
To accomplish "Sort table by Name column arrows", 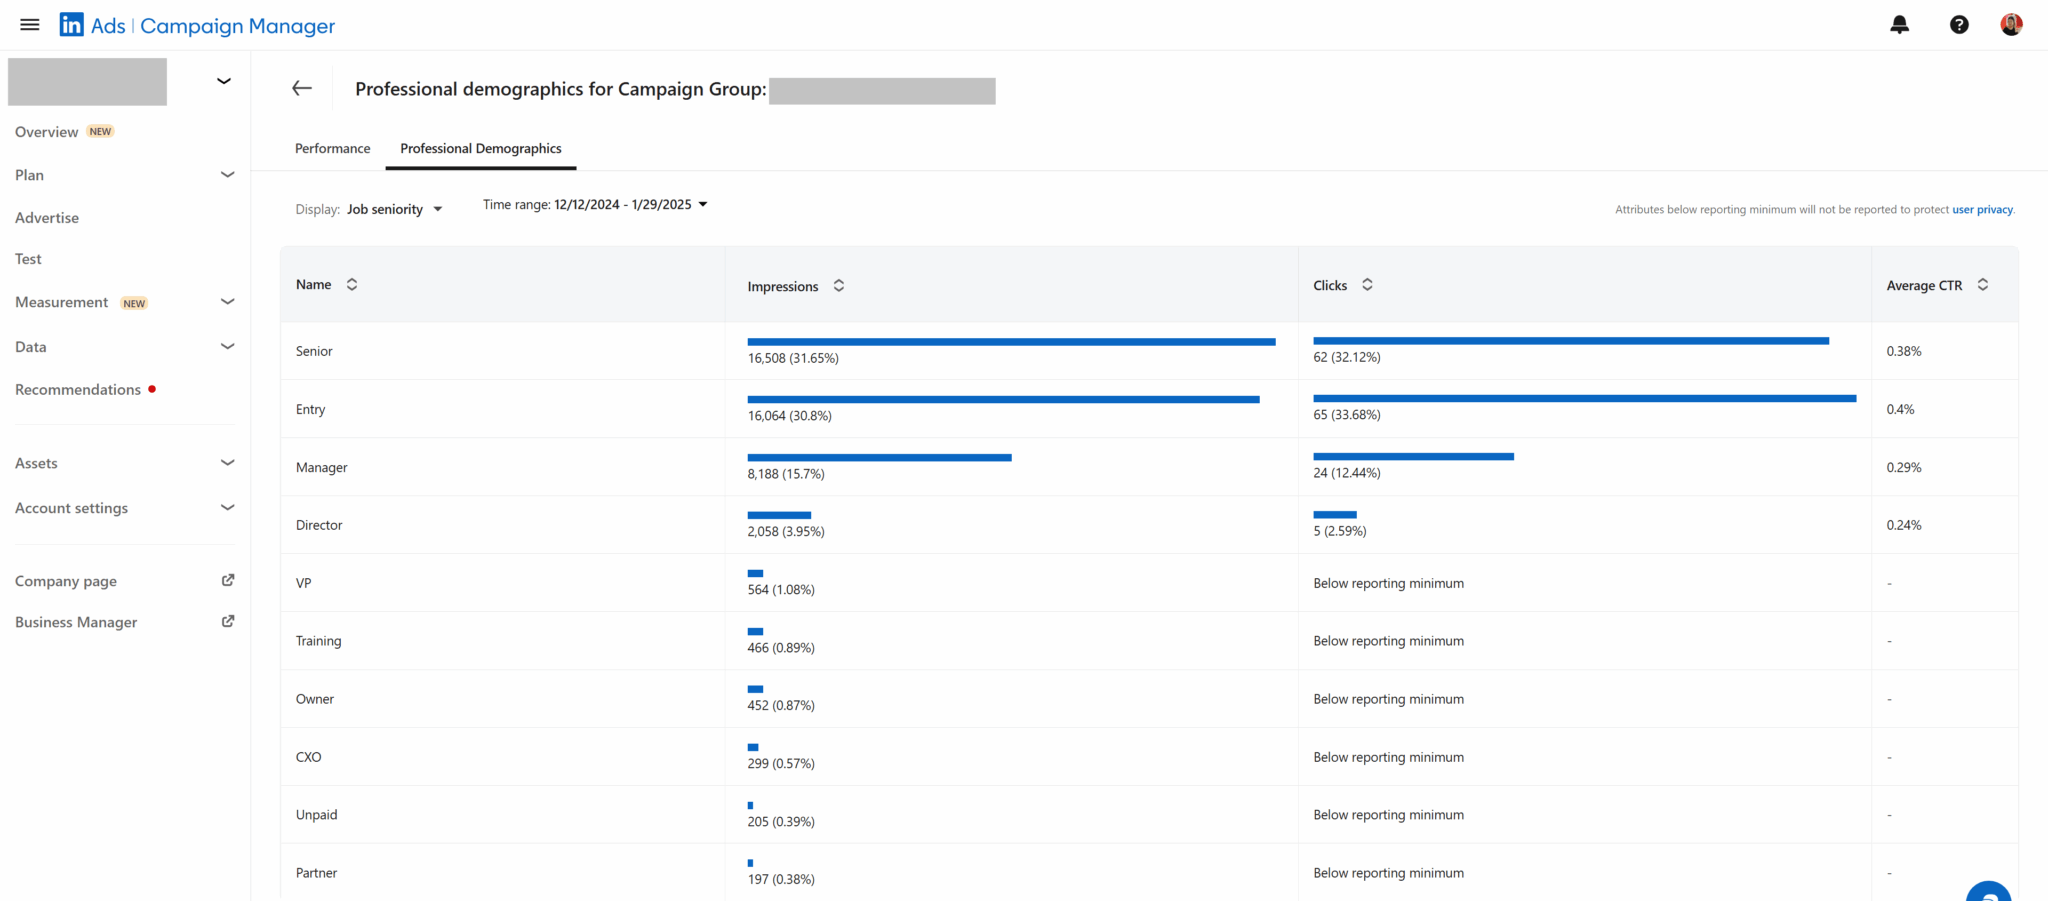I will pos(352,285).
